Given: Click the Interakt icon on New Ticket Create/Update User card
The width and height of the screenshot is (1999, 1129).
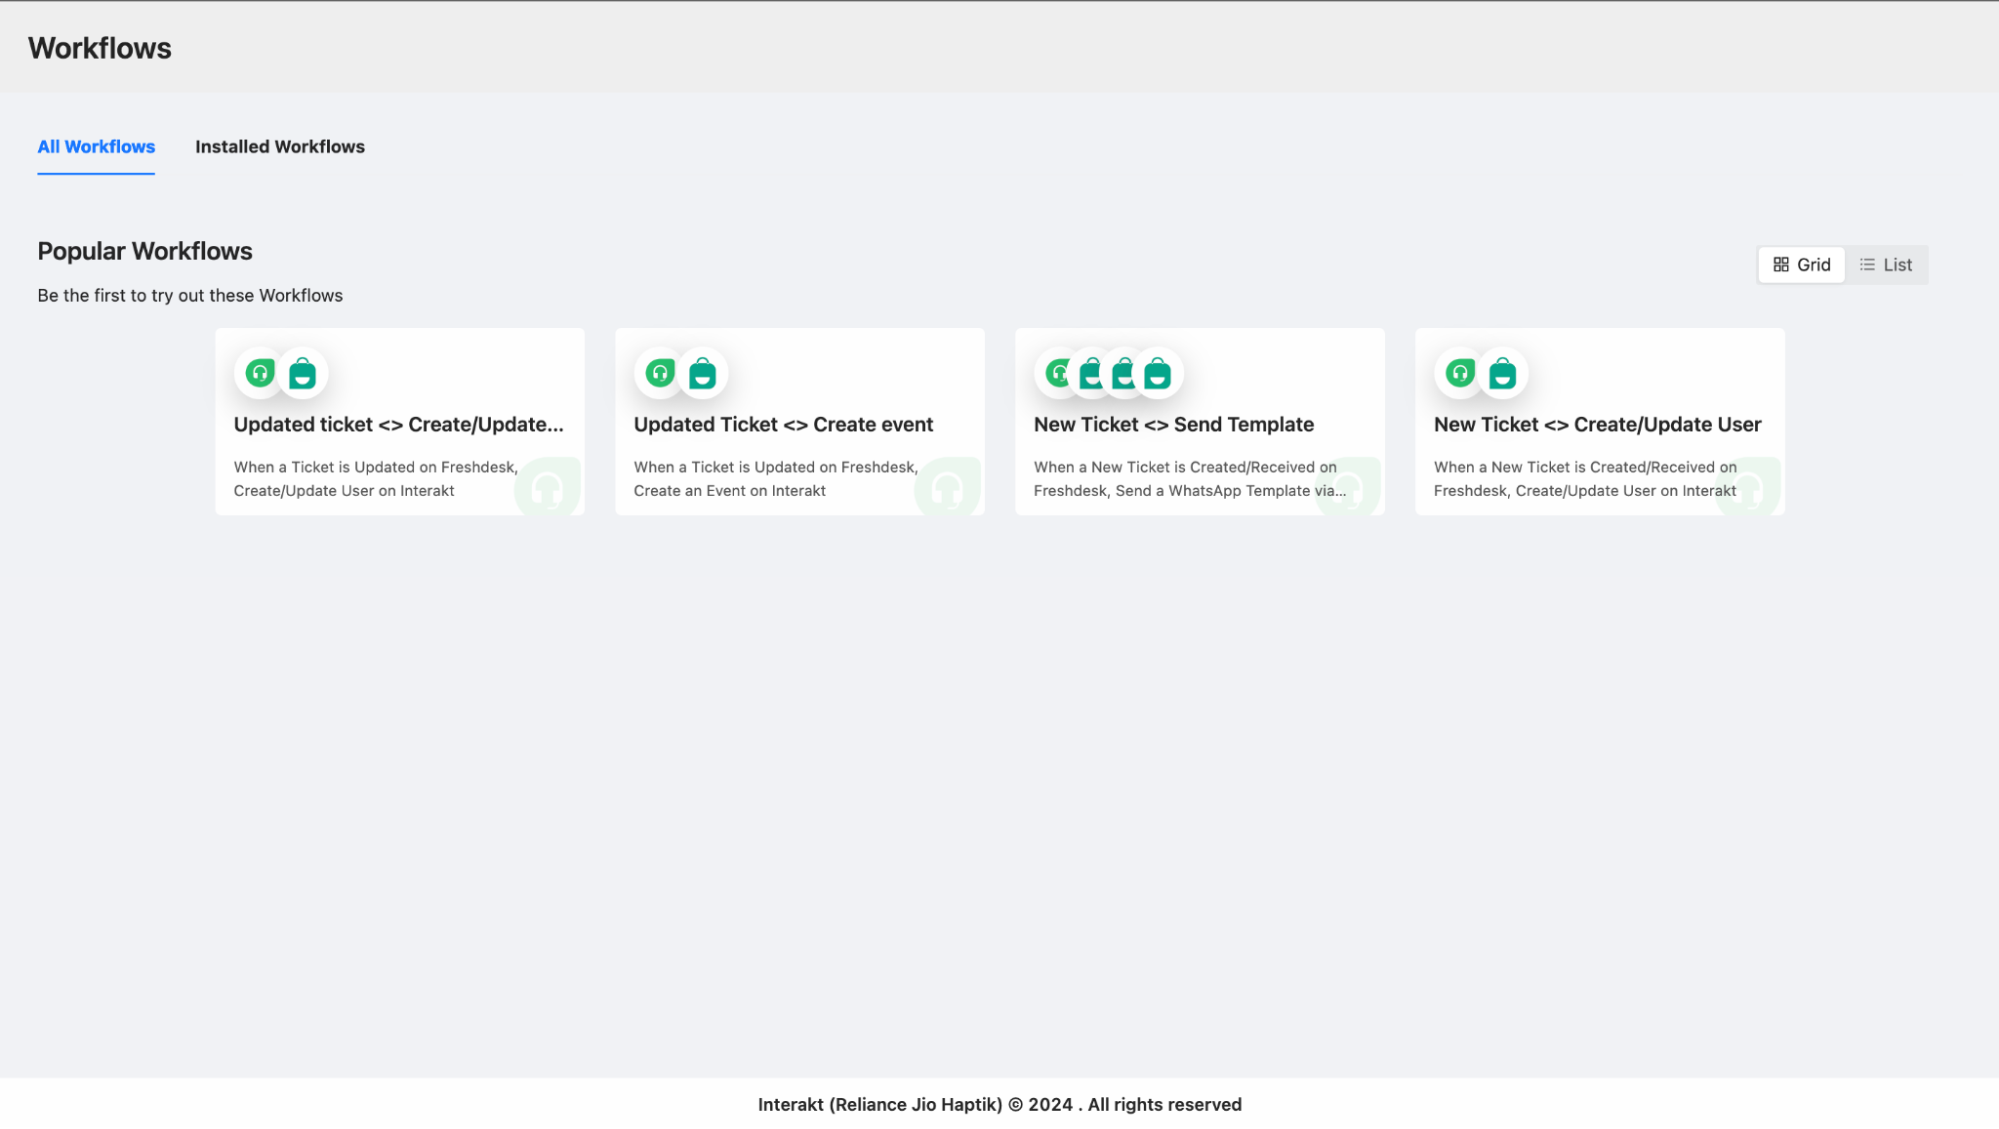Looking at the screenshot, I should click(x=1501, y=372).
